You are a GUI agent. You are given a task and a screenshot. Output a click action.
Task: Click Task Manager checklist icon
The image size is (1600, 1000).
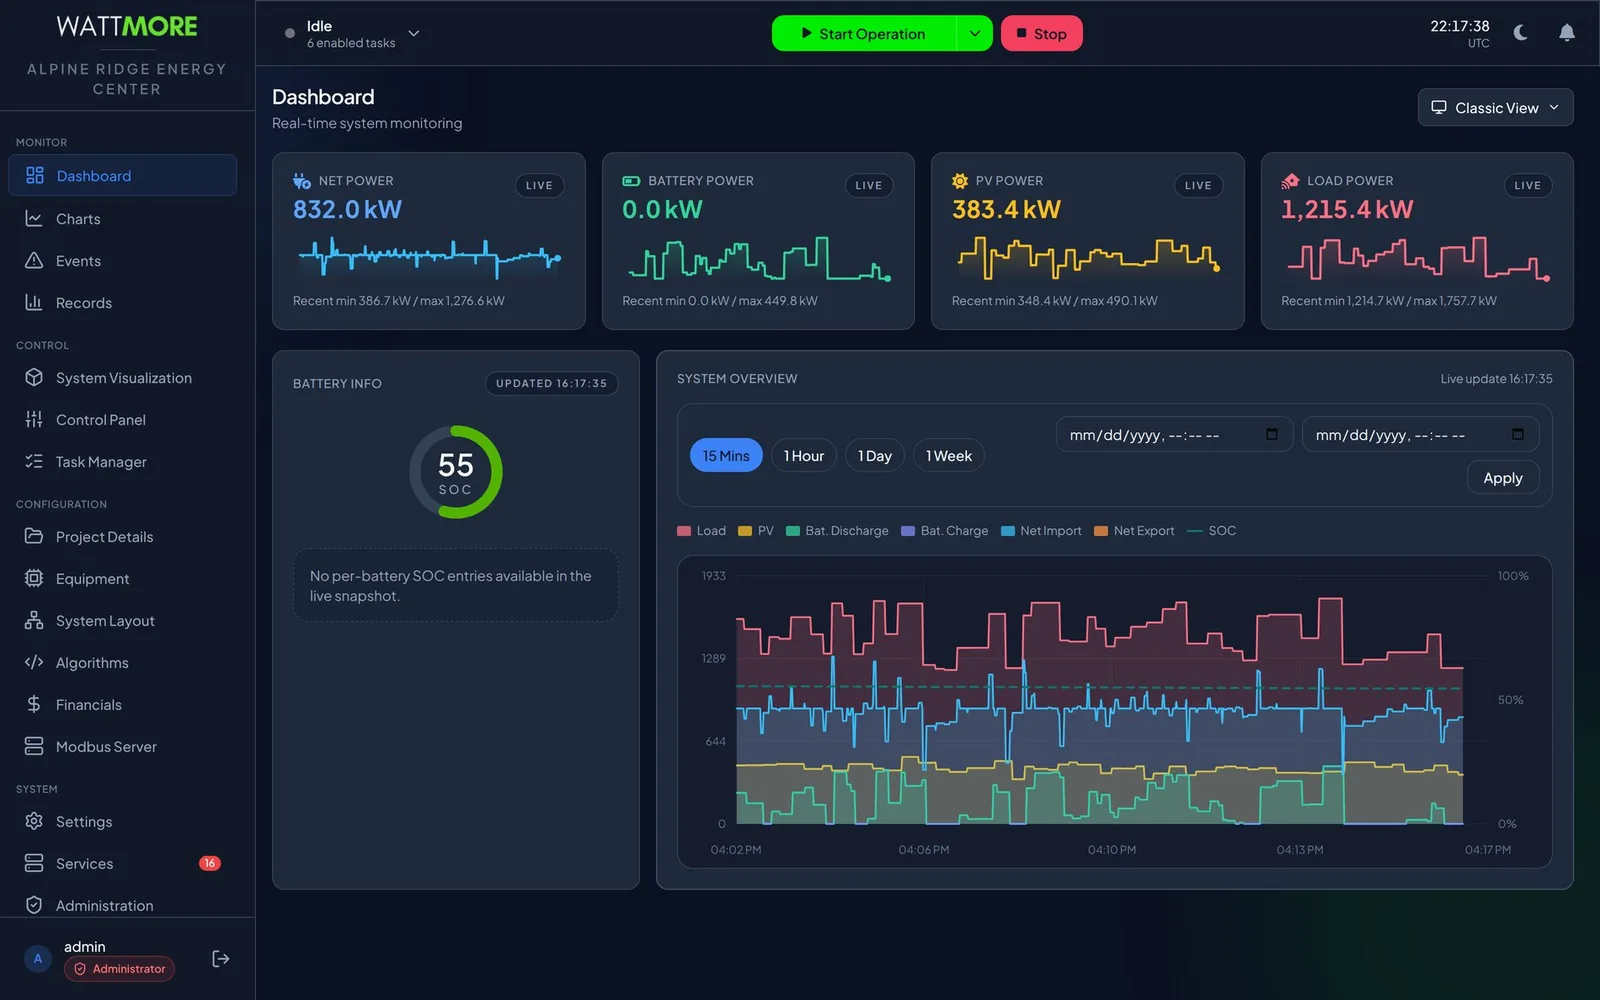pyautogui.click(x=34, y=461)
